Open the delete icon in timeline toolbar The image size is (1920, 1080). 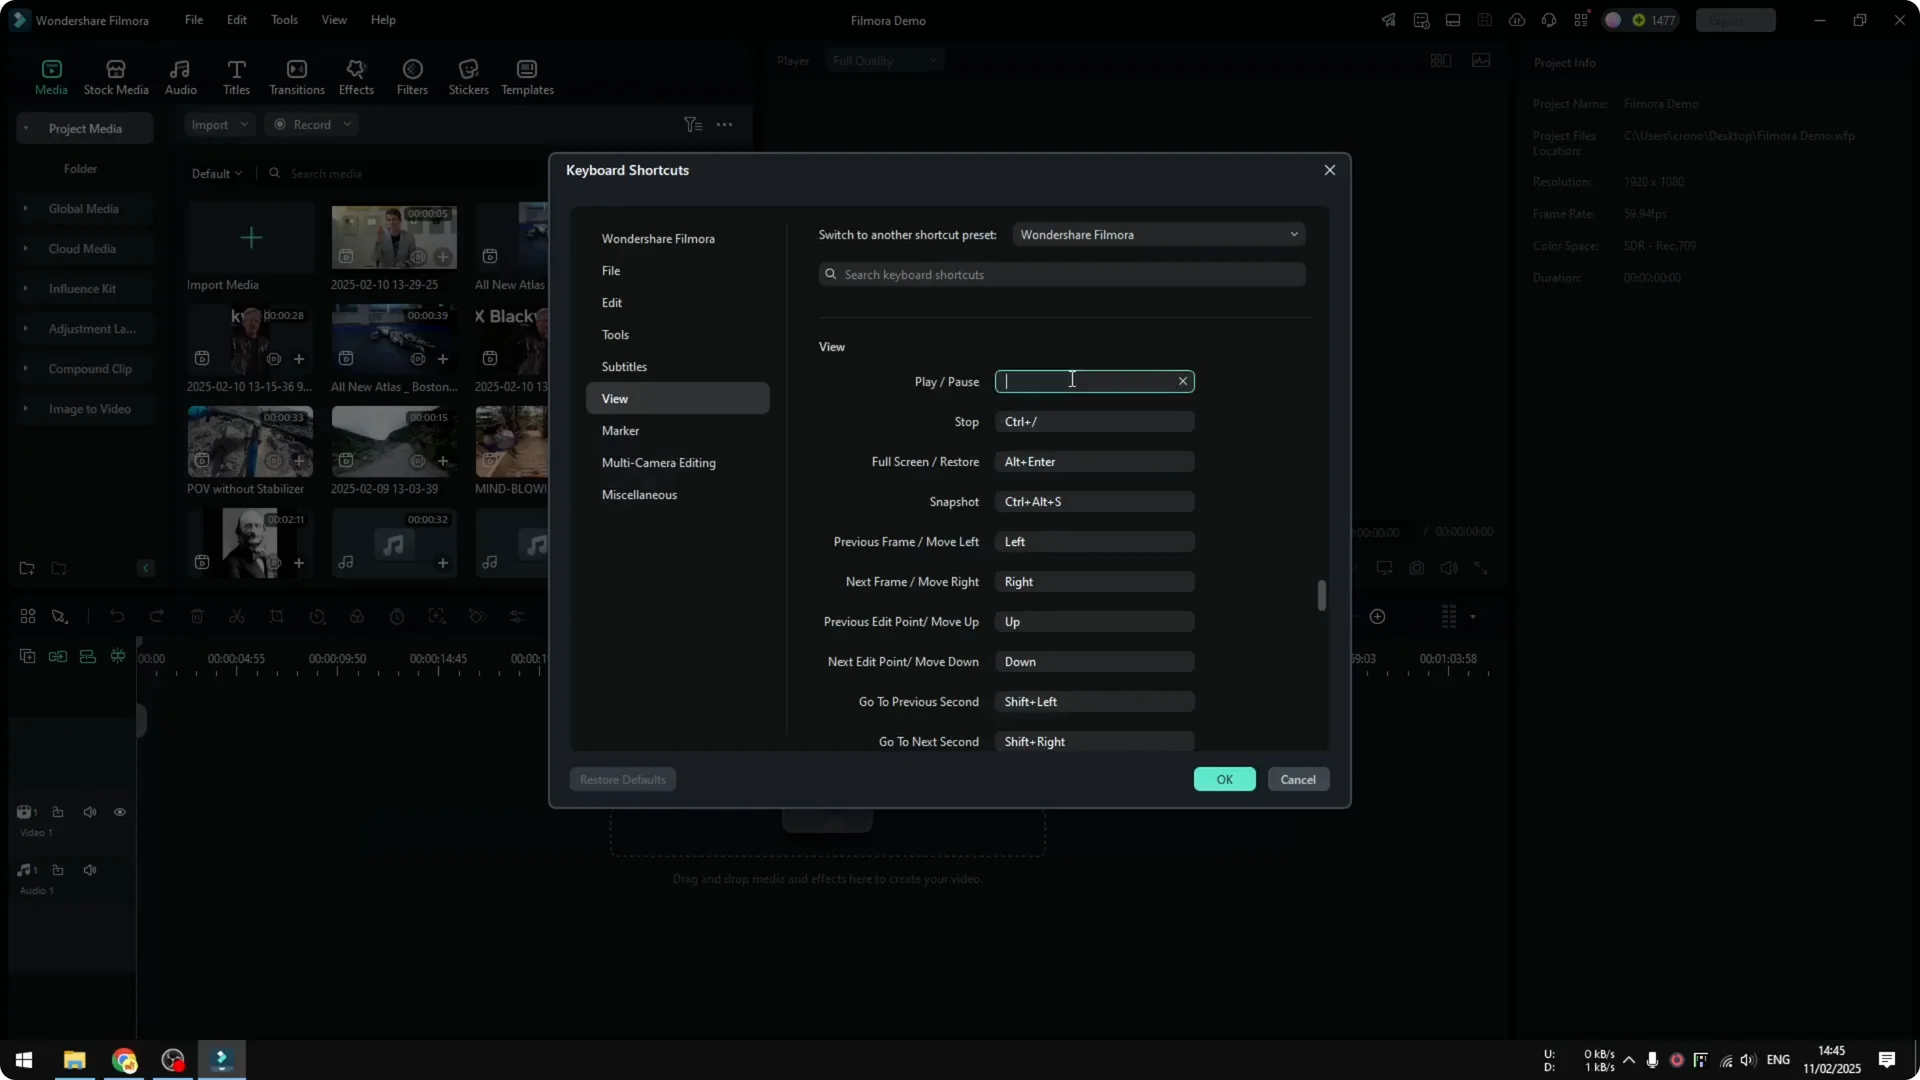tap(197, 616)
